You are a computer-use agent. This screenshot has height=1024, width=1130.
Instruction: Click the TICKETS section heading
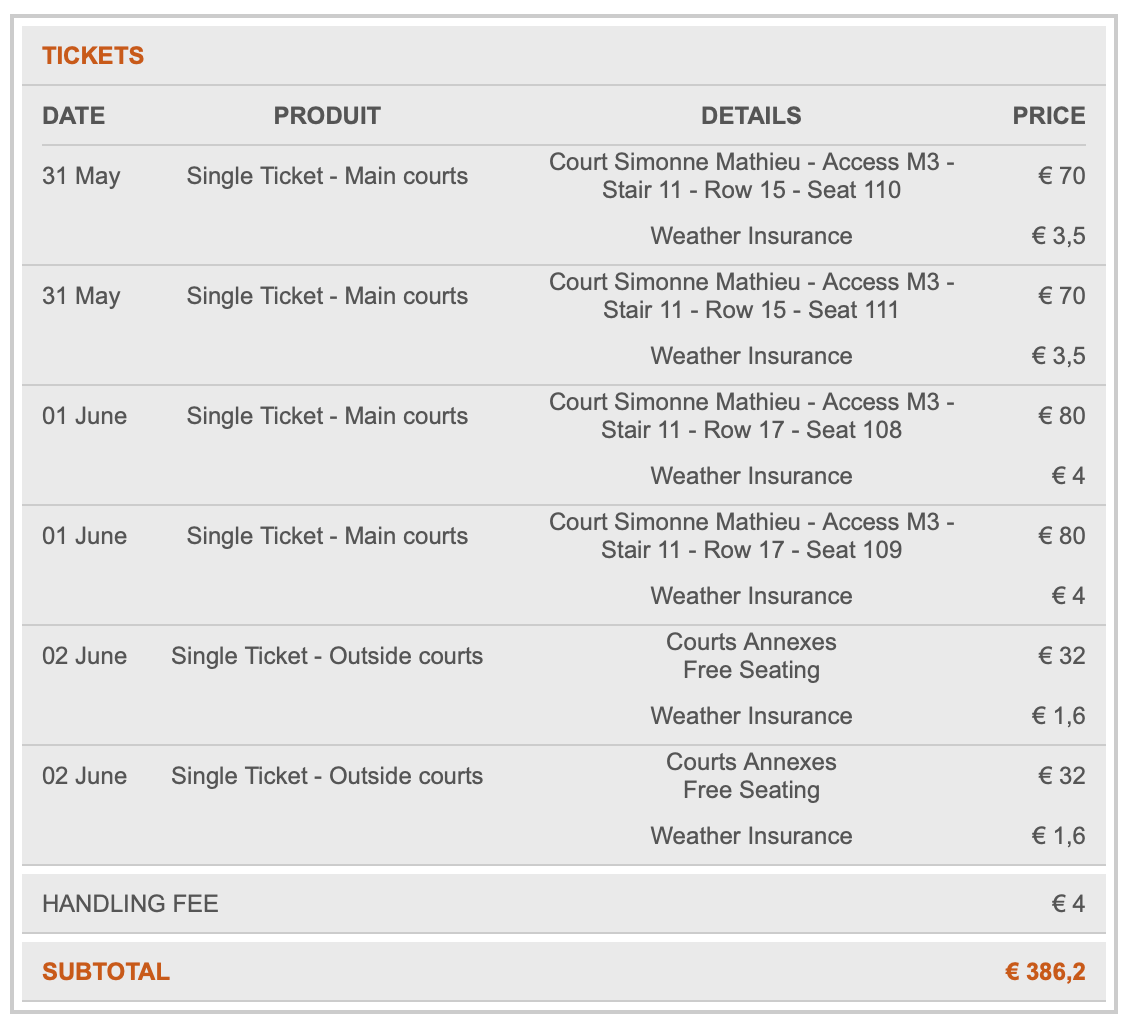click(93, 55)
